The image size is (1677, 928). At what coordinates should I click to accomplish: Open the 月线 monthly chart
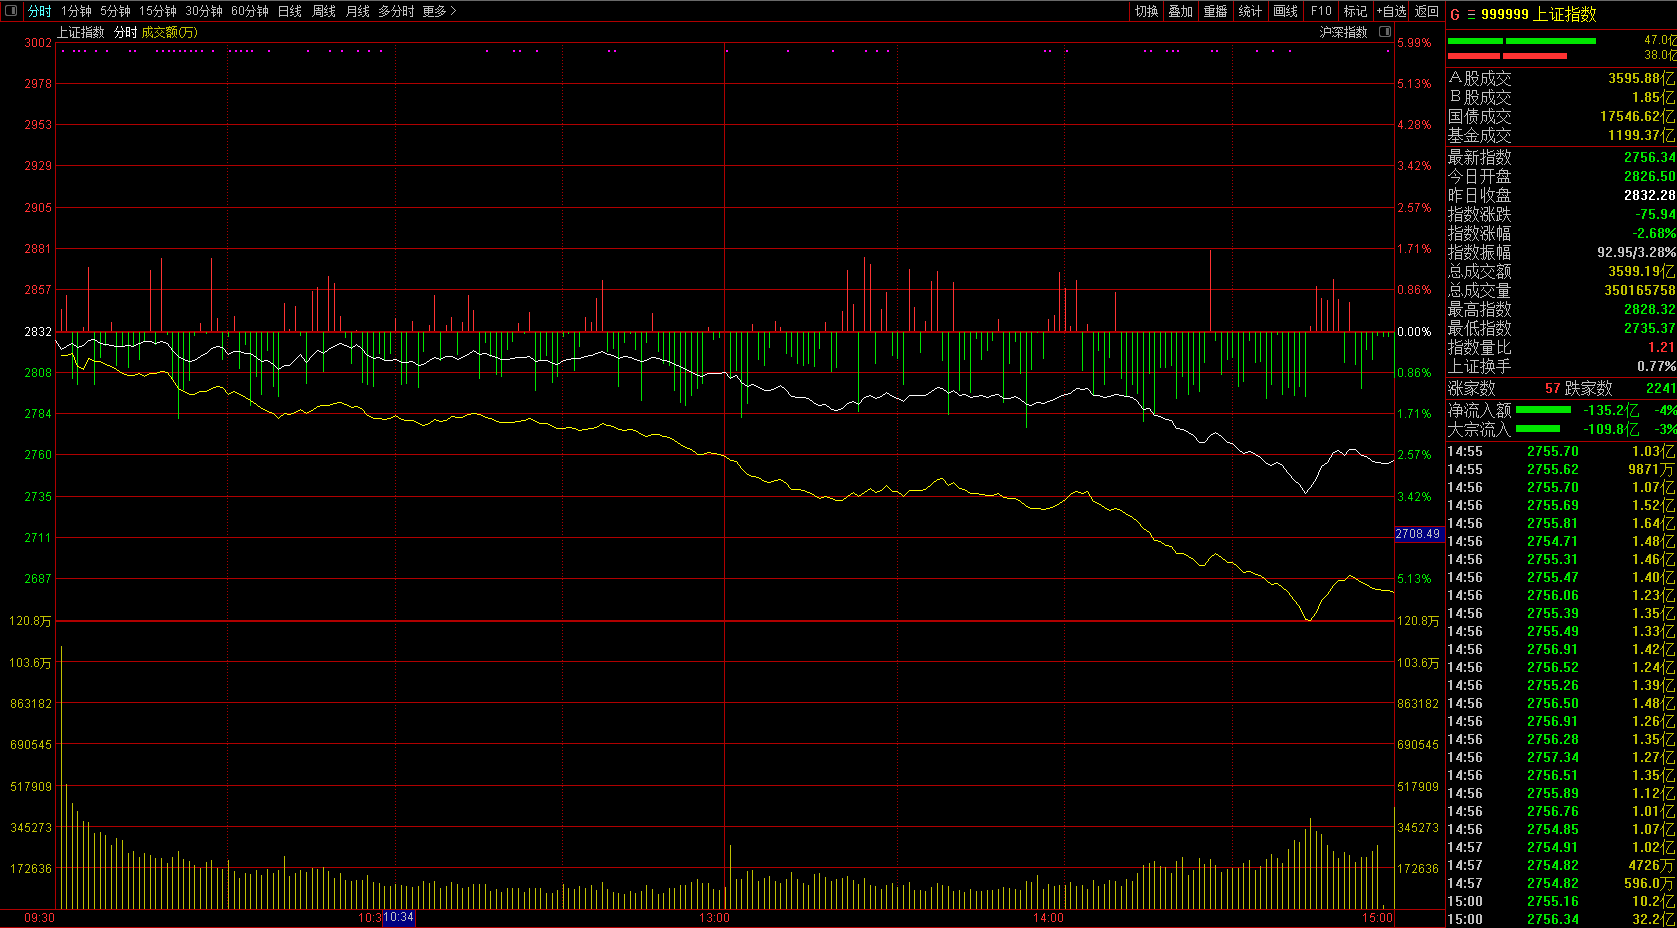coord(358,11)
